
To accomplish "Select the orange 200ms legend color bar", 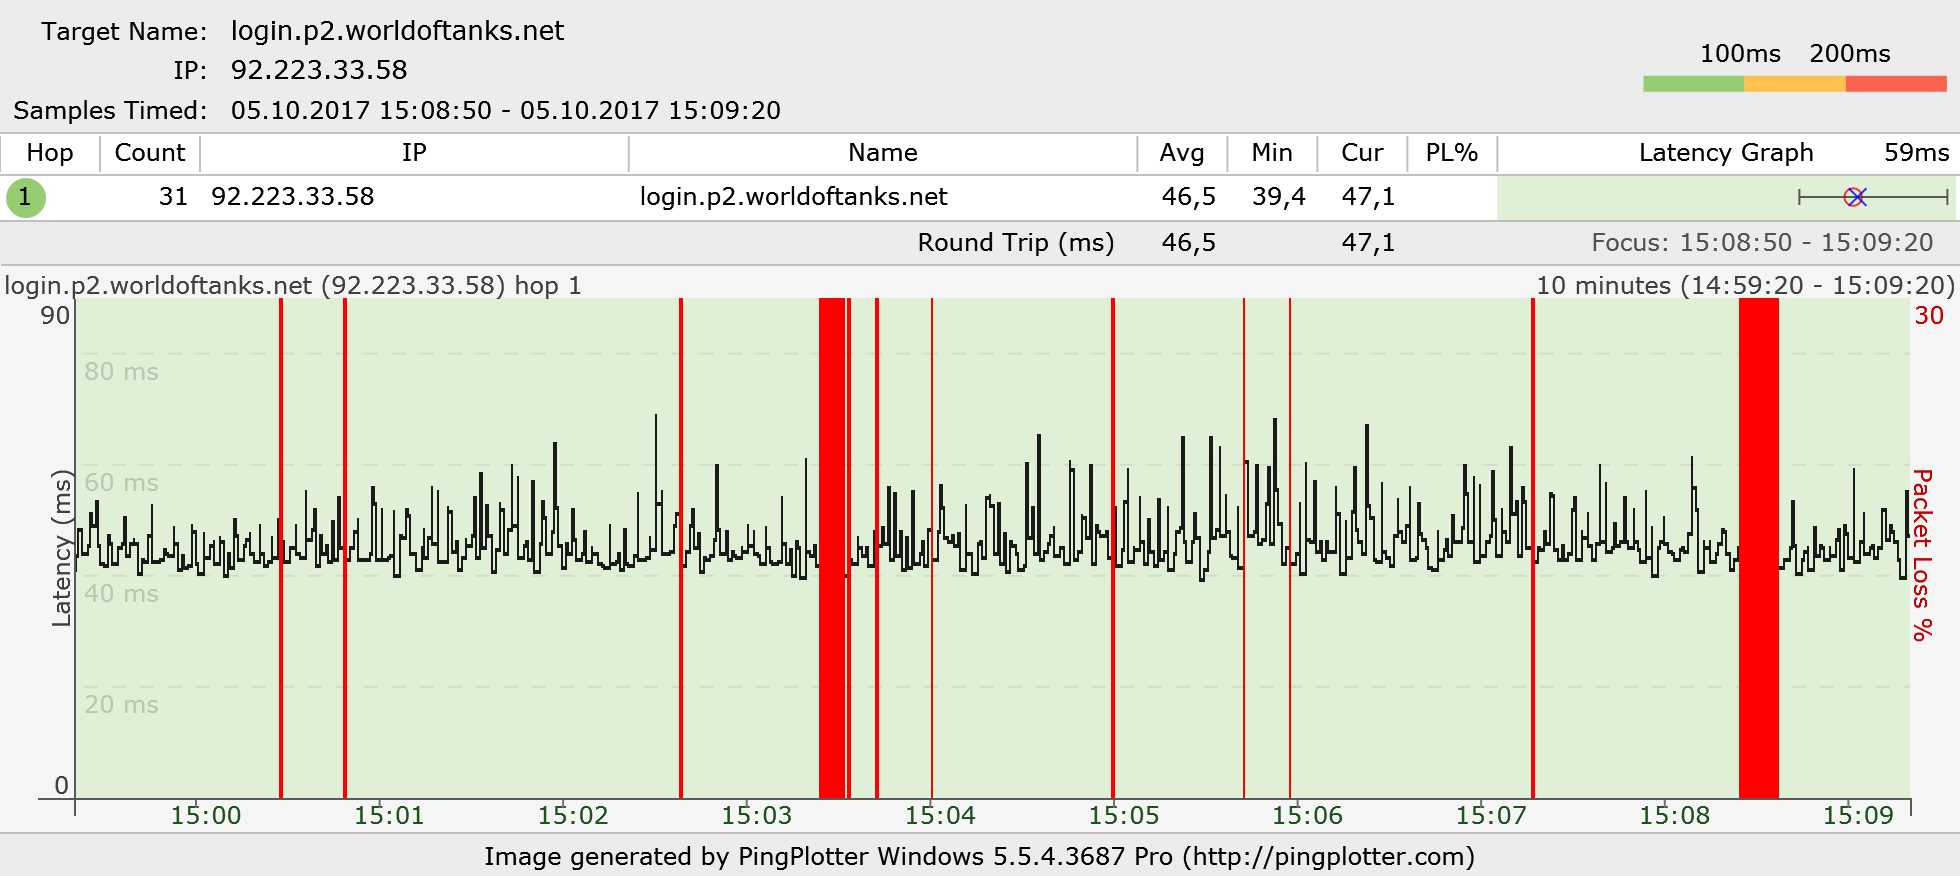I will [x=1795, y=84].
